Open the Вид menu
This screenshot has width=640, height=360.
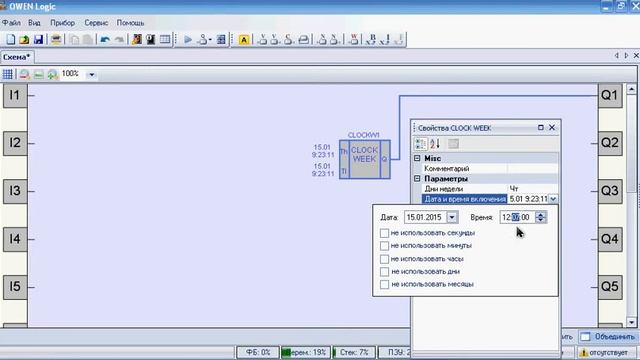tap(34, 23)
